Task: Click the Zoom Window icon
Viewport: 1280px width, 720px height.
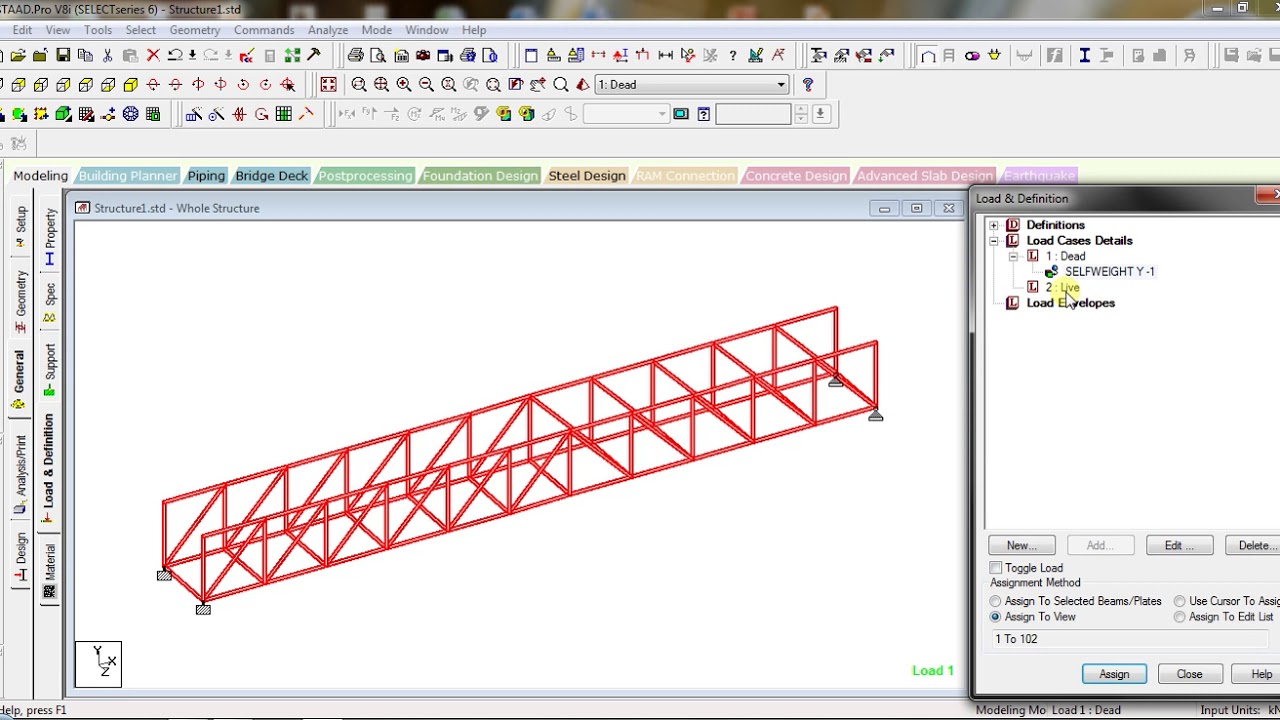Action: (358, 85)
